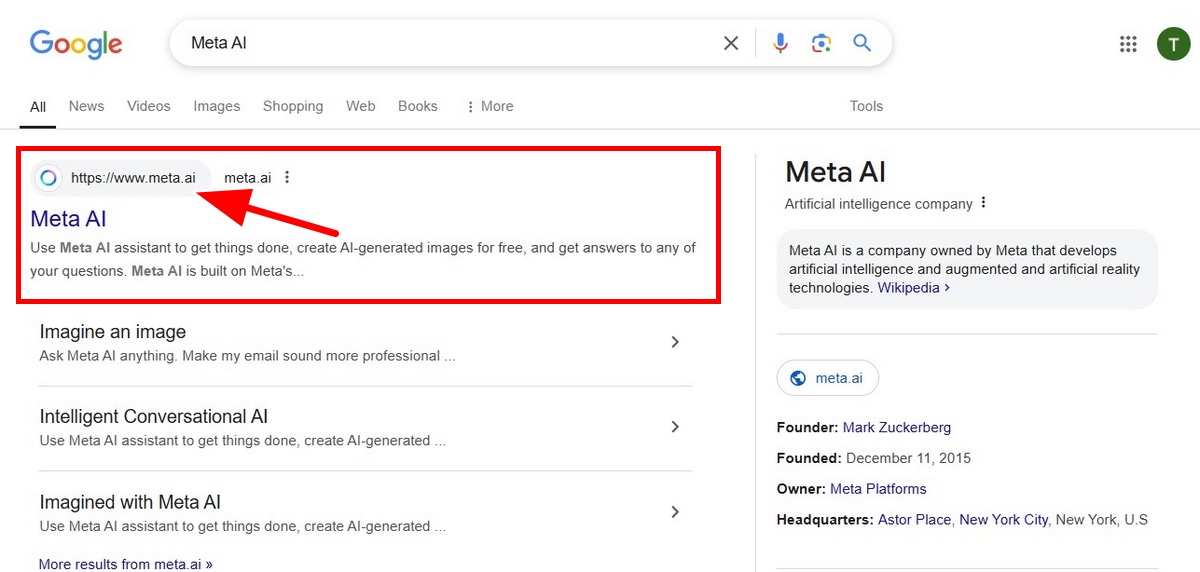Image resolution: width=1200 pixels, height=572 pixels.
Task: Open the Meta Platforms owner link
Action: tap(878, 489)
